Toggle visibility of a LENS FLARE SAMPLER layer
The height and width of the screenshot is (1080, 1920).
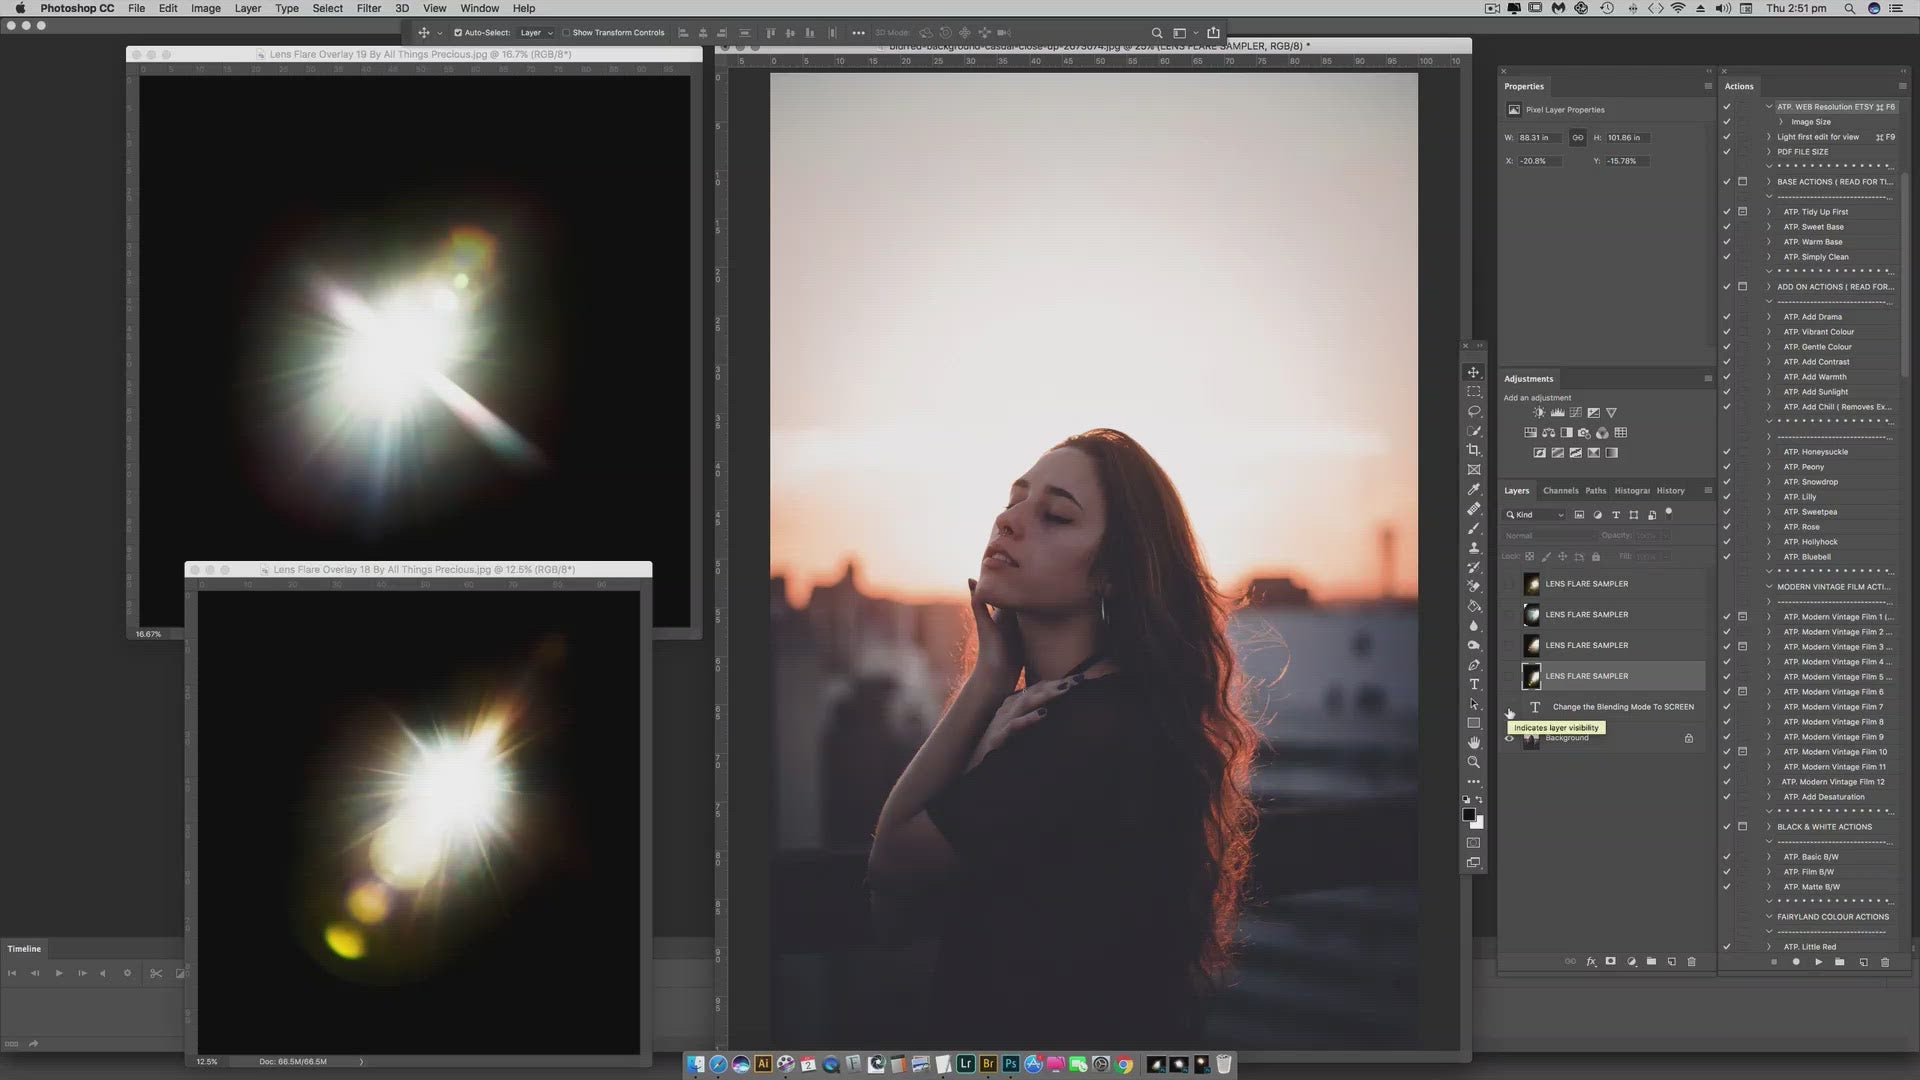click(1510, 584)
